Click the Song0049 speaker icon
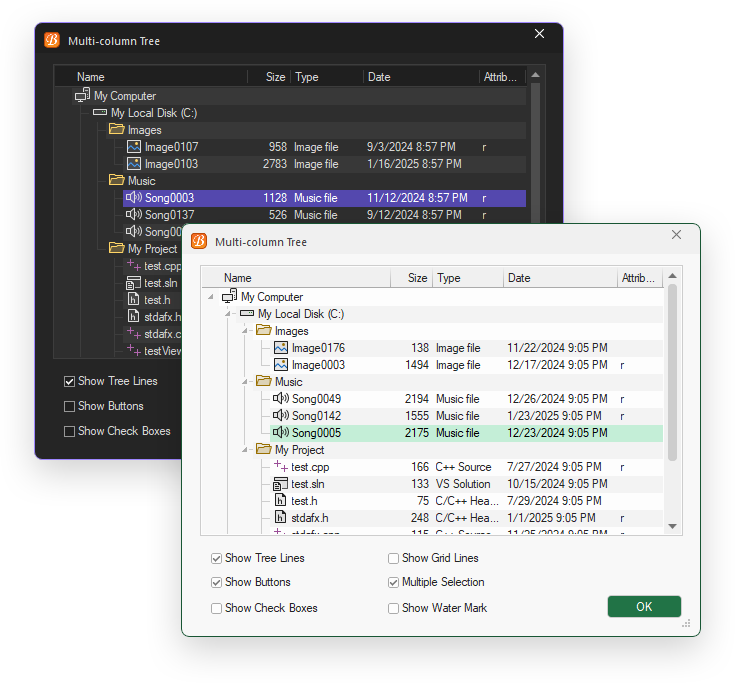735x683 pixels. click(x=281, y=398)
